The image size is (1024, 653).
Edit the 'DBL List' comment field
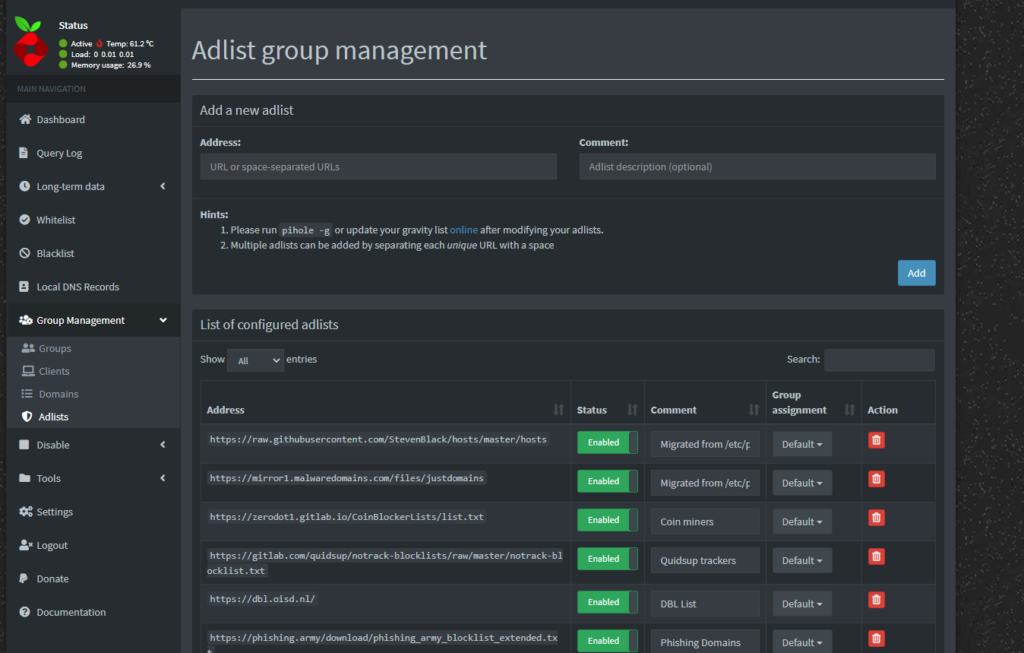point(705,604)
